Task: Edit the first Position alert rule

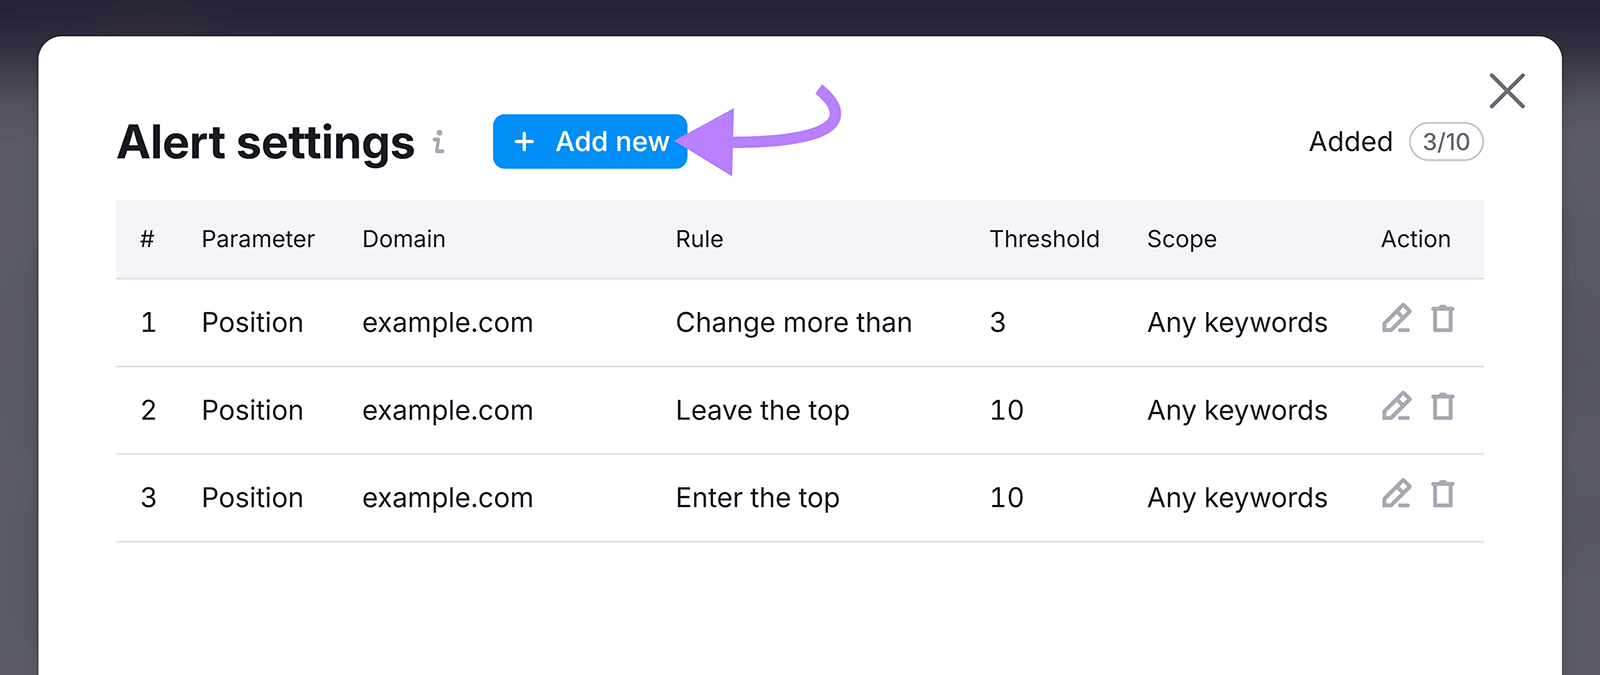Action: pyautogui.click(x=1396, y=319)
